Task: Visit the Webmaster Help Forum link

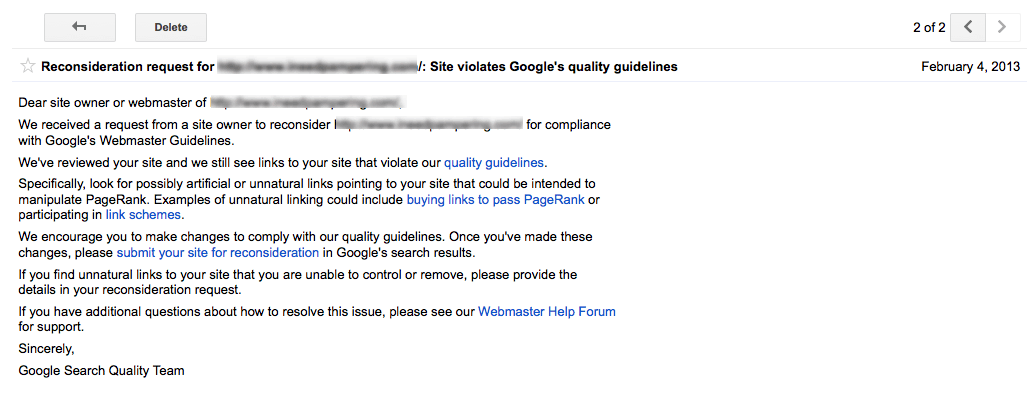Action: 547,312
